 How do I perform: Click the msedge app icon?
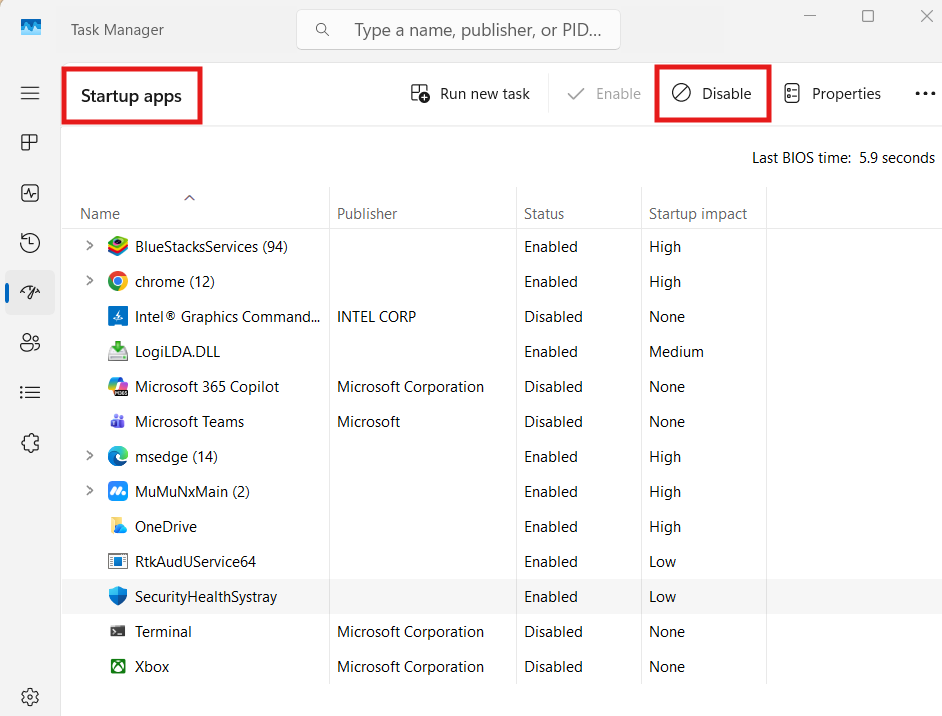click(118, 457)
